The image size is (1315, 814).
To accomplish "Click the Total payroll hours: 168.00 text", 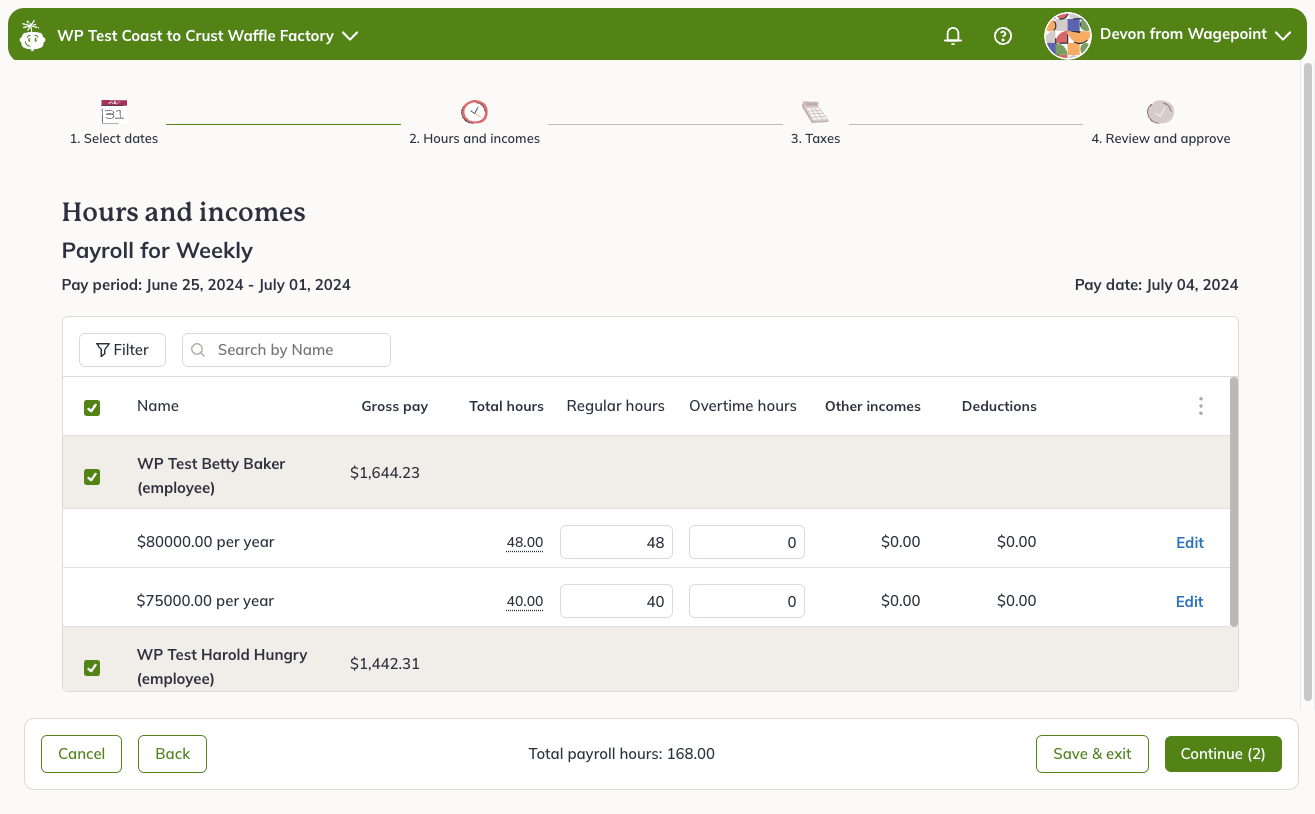I will click(621, 754).
